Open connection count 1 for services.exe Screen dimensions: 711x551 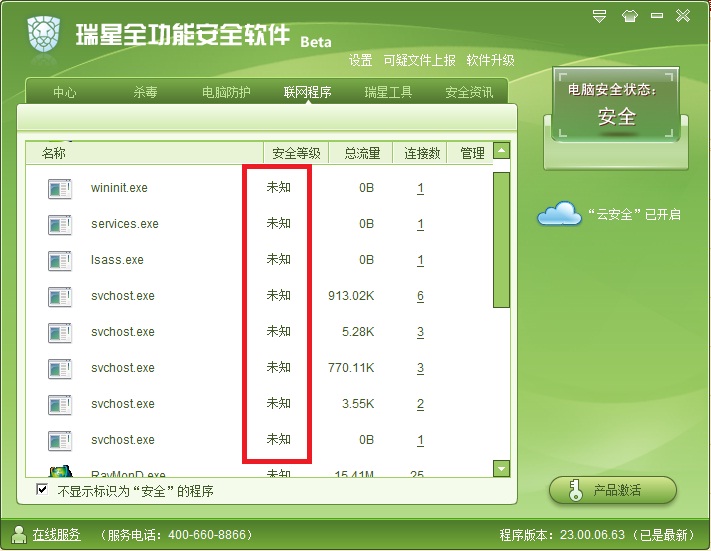click(x=420, y=224)
